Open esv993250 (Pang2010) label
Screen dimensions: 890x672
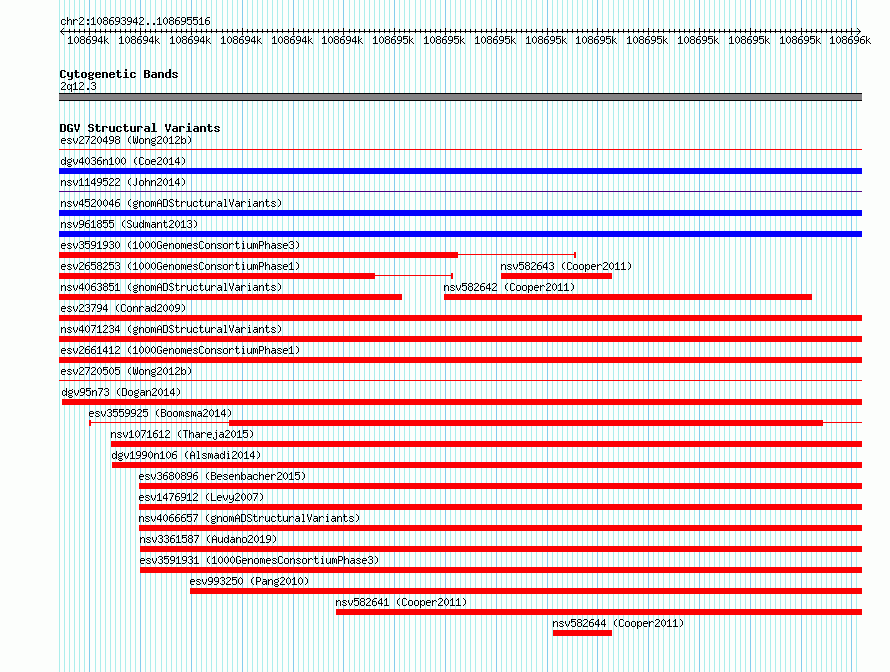point(249,581)
